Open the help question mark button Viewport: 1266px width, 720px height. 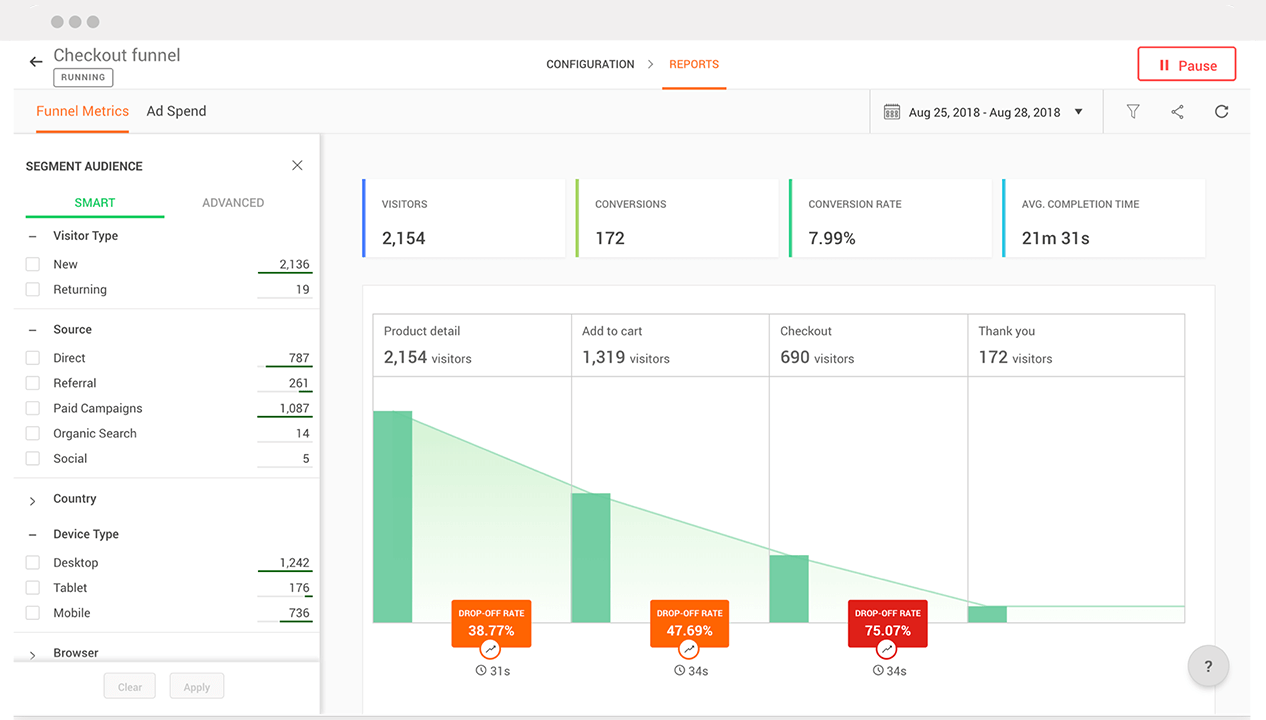coord(1208,666)
